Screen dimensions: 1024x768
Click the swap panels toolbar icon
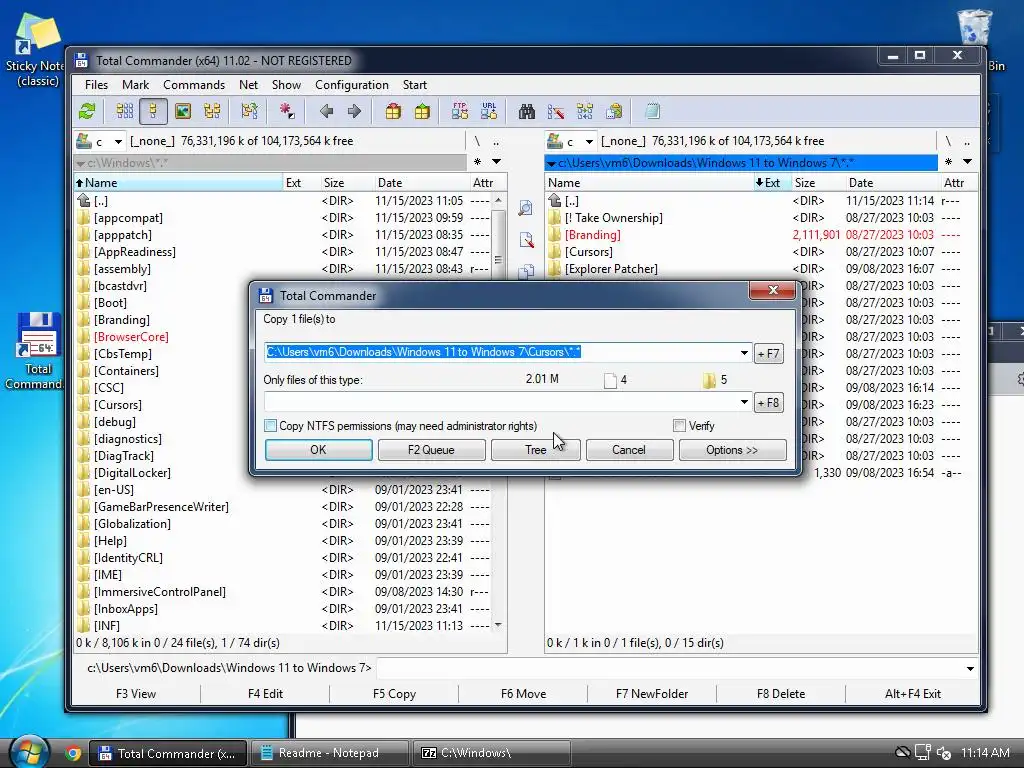(249, 111)
